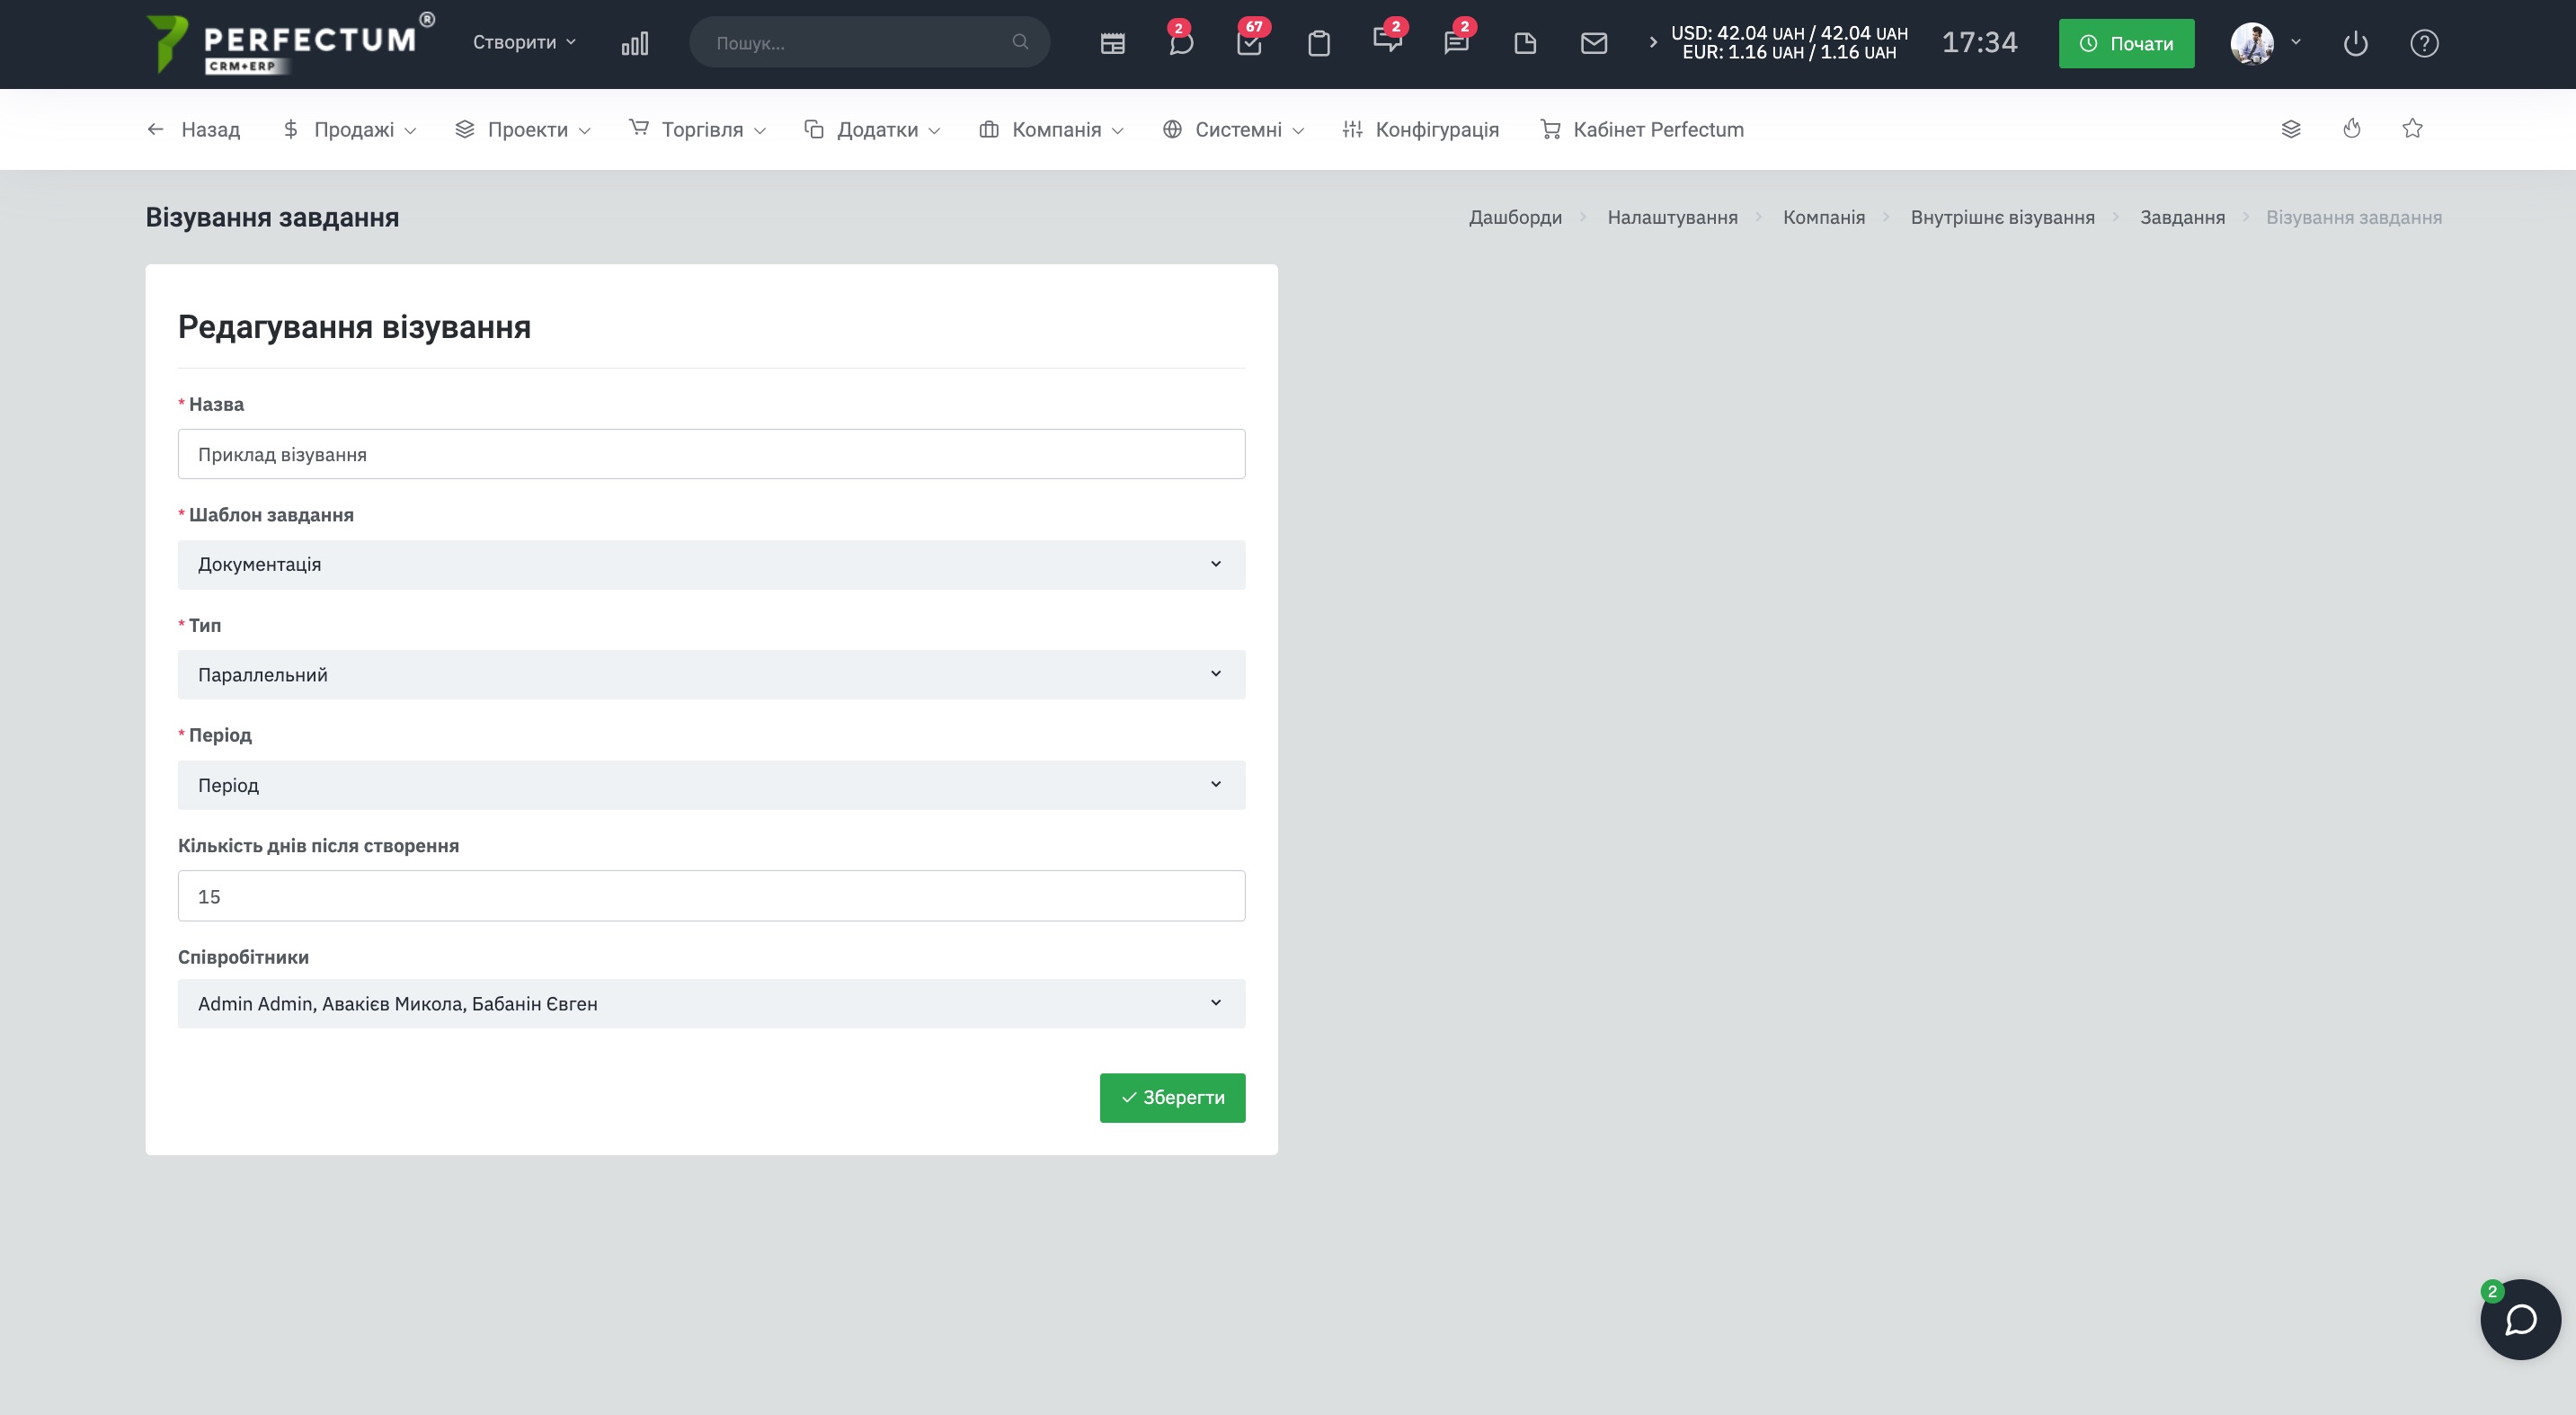2576x1415 pixels.
Task: Open the statistics bar chart icon
Action: 634,43
